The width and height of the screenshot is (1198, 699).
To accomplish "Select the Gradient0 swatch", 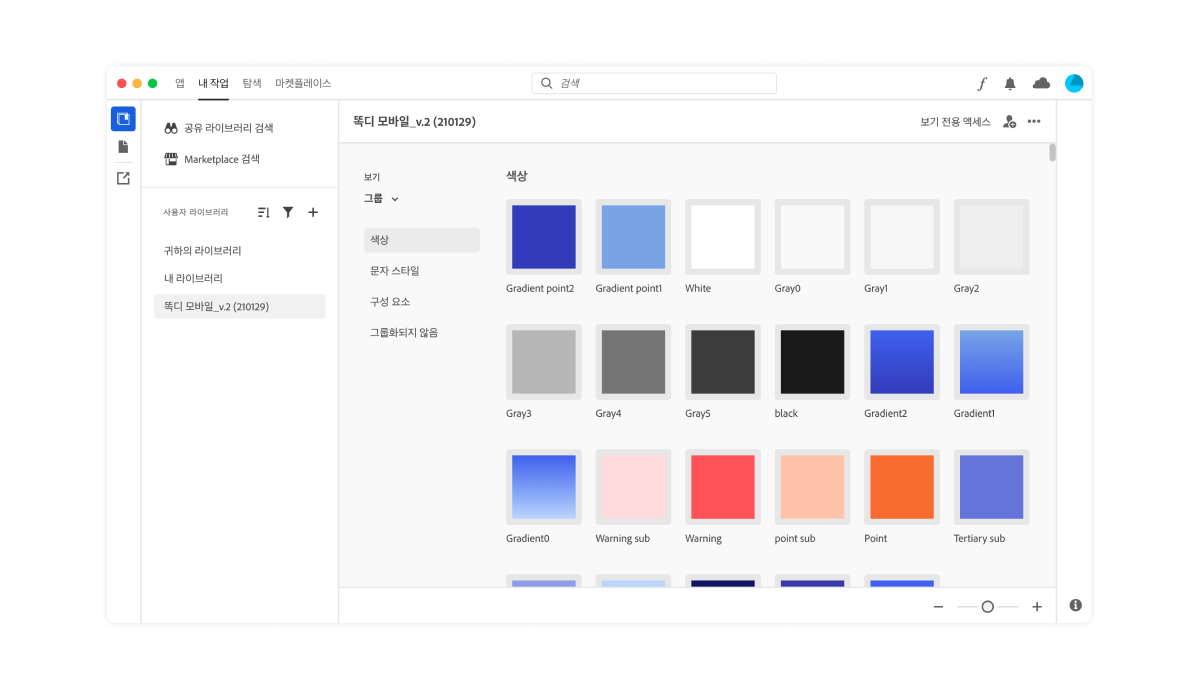I will pyautogui.click(x=543, y=487).
